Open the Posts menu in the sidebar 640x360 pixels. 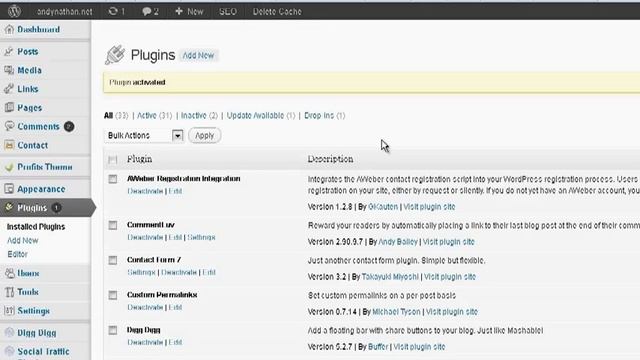click(x=28, y=51)
